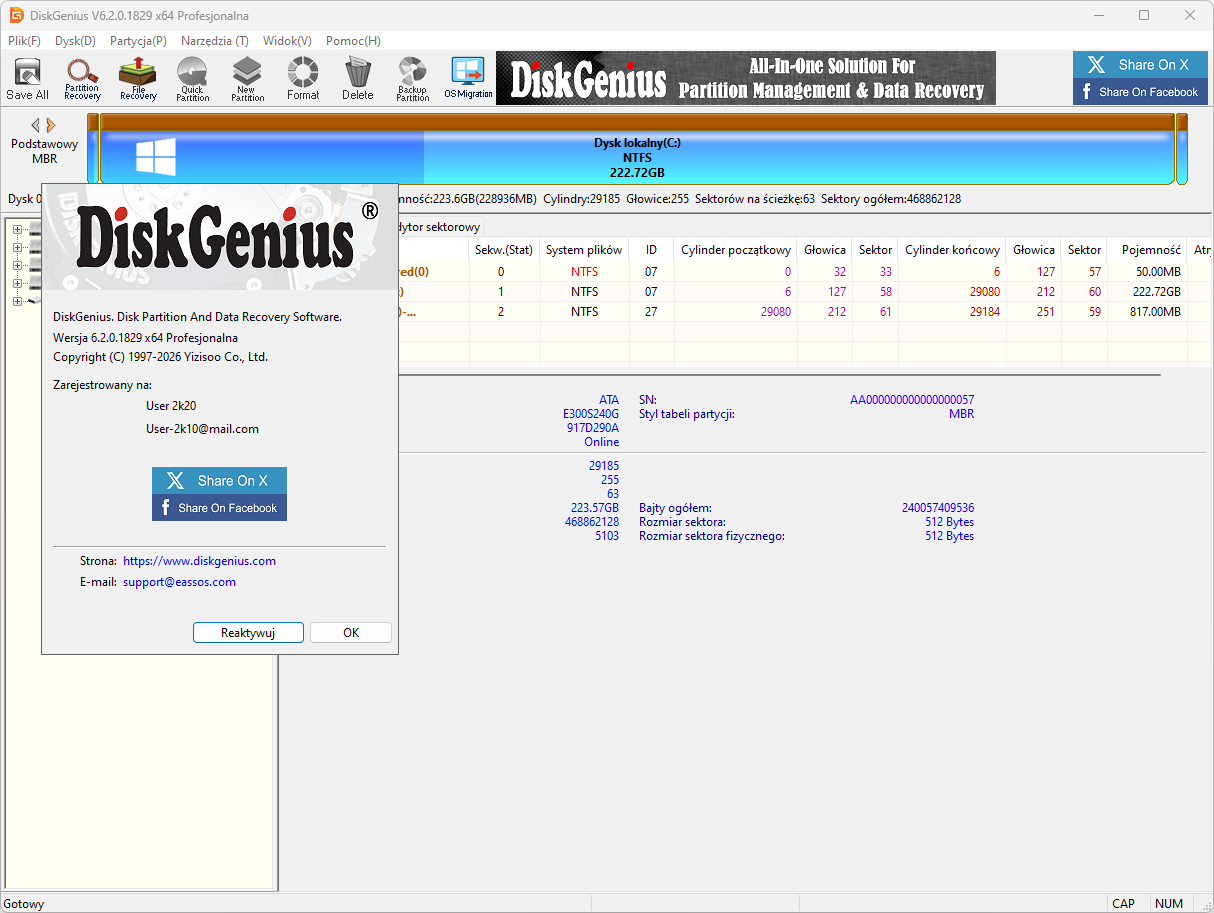1214x913 pixels.
Task: Open the https://www.diskgenius.com link
Action: pyautogui.click(x=199, y=561)
